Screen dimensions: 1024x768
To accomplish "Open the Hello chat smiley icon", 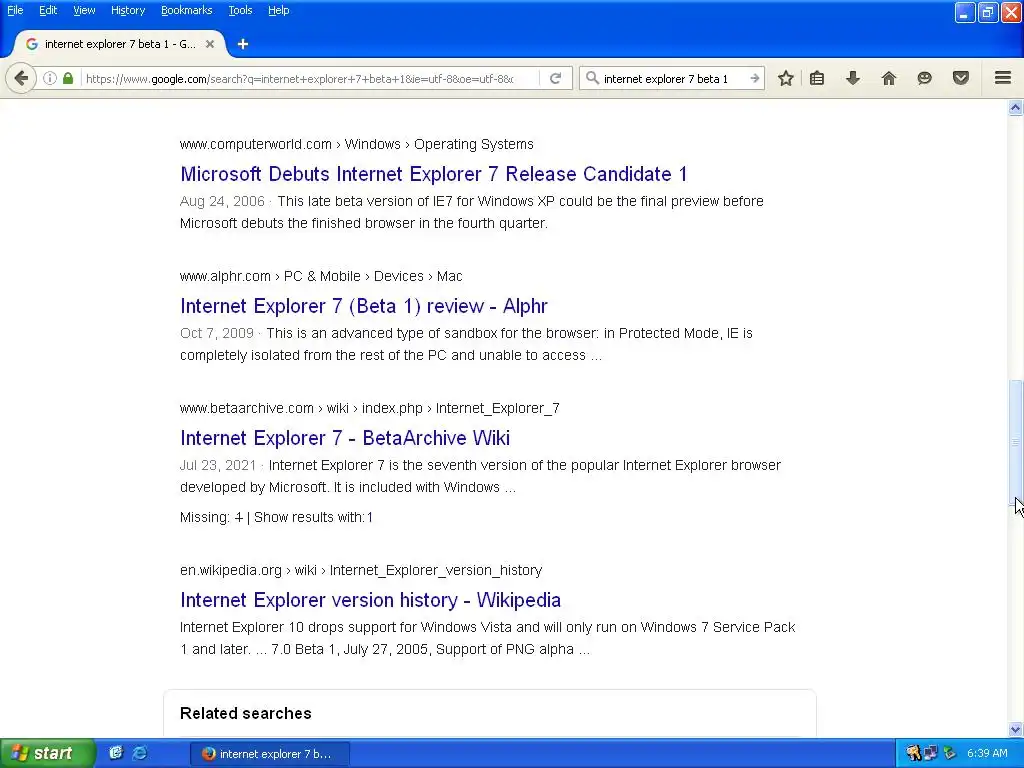I will (x=924, y=78).
